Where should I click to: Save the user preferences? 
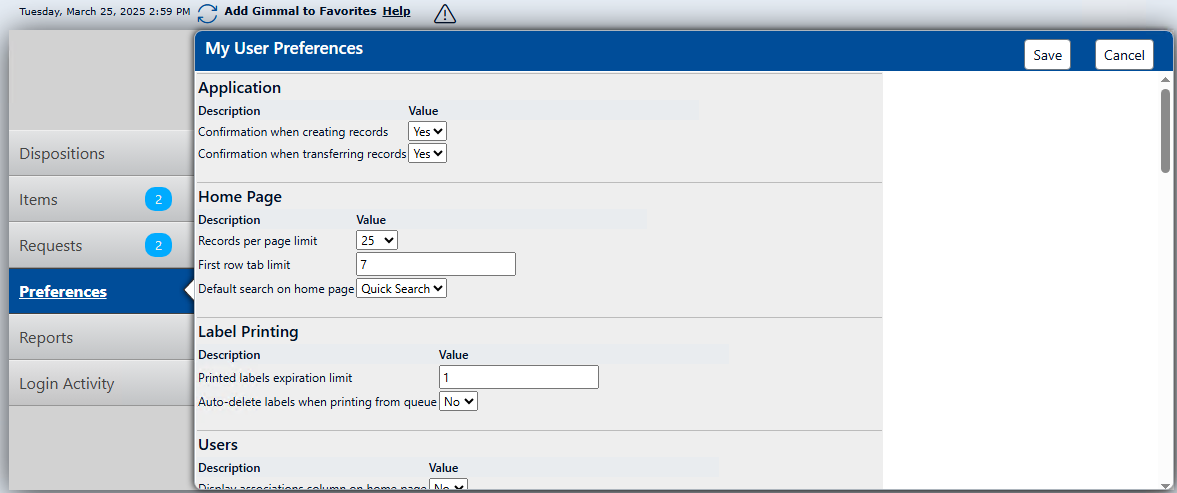click(x=1047, y=55)
